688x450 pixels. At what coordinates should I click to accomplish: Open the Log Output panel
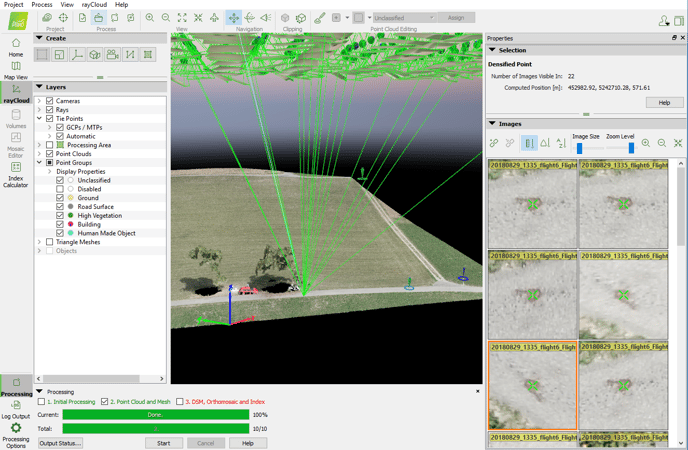click(x=16, y=408)
